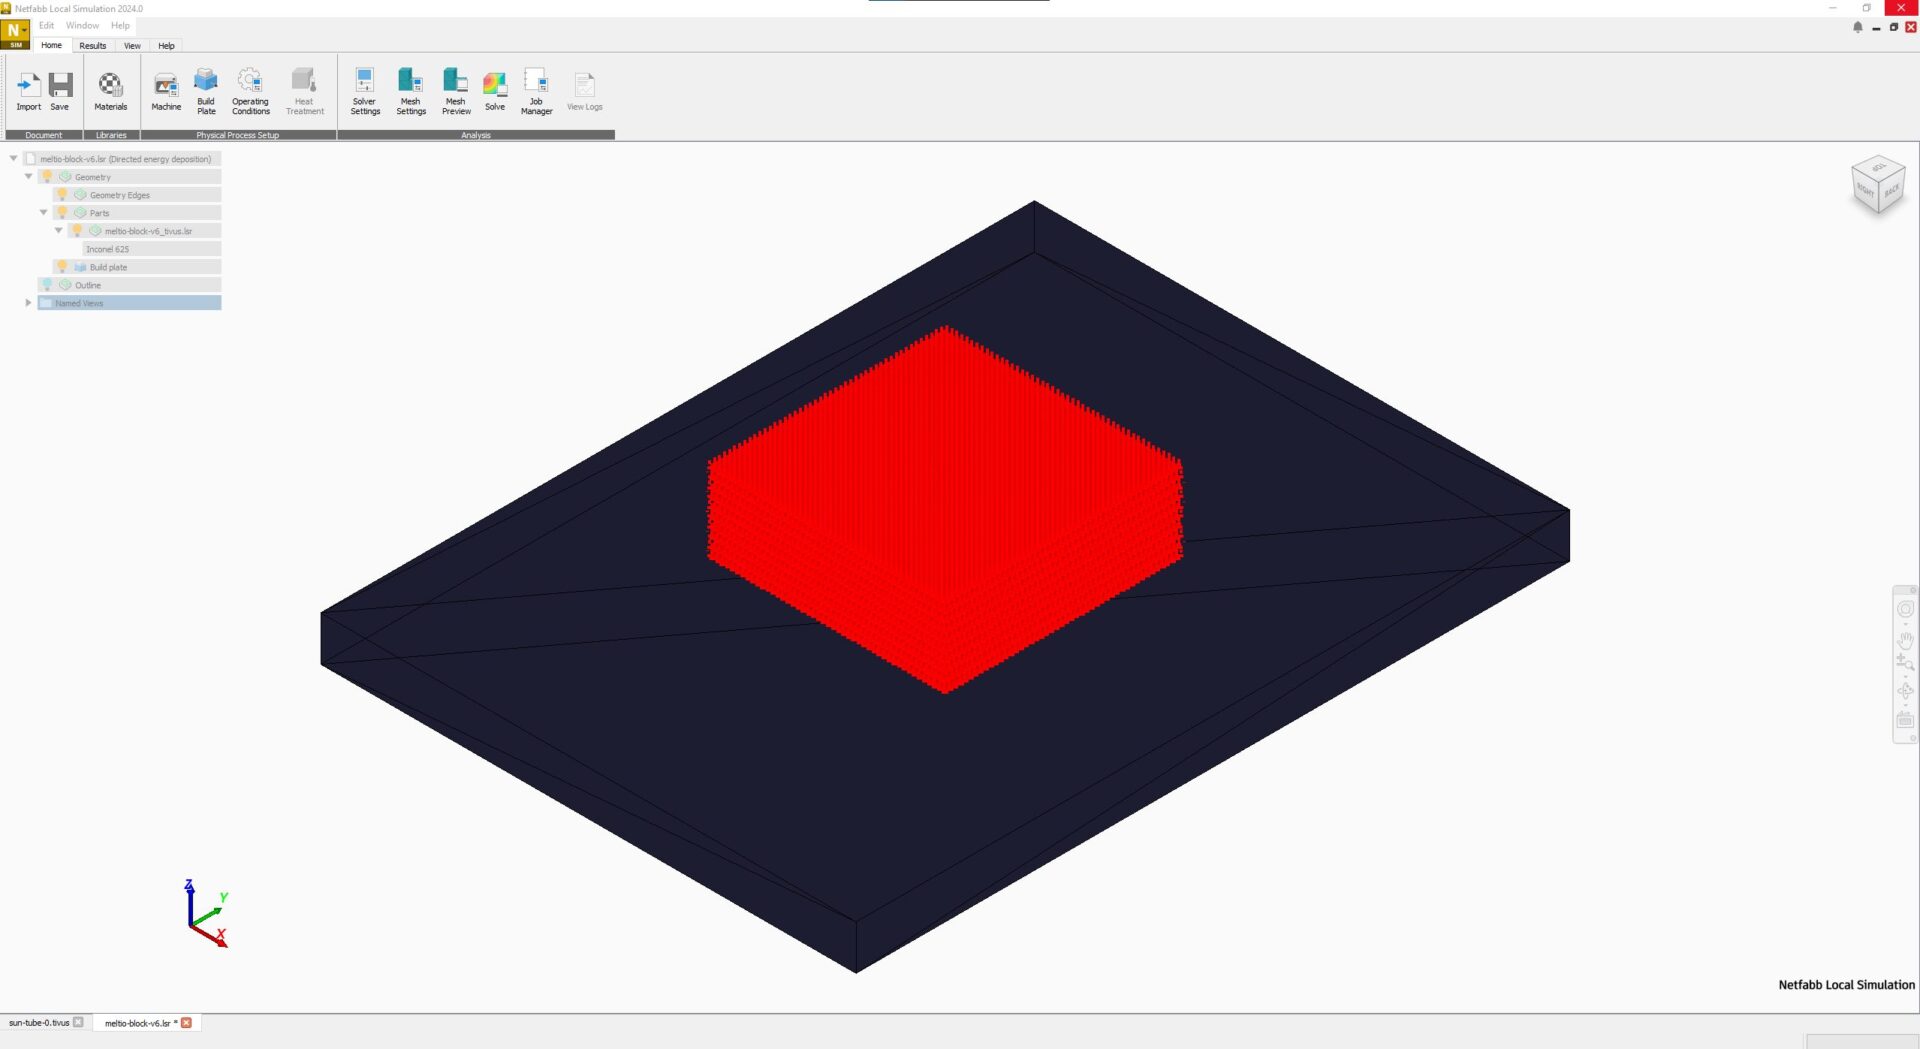
Task: Switch to the sun-tube-0.tivus document tab
Action: [40, 1023]
